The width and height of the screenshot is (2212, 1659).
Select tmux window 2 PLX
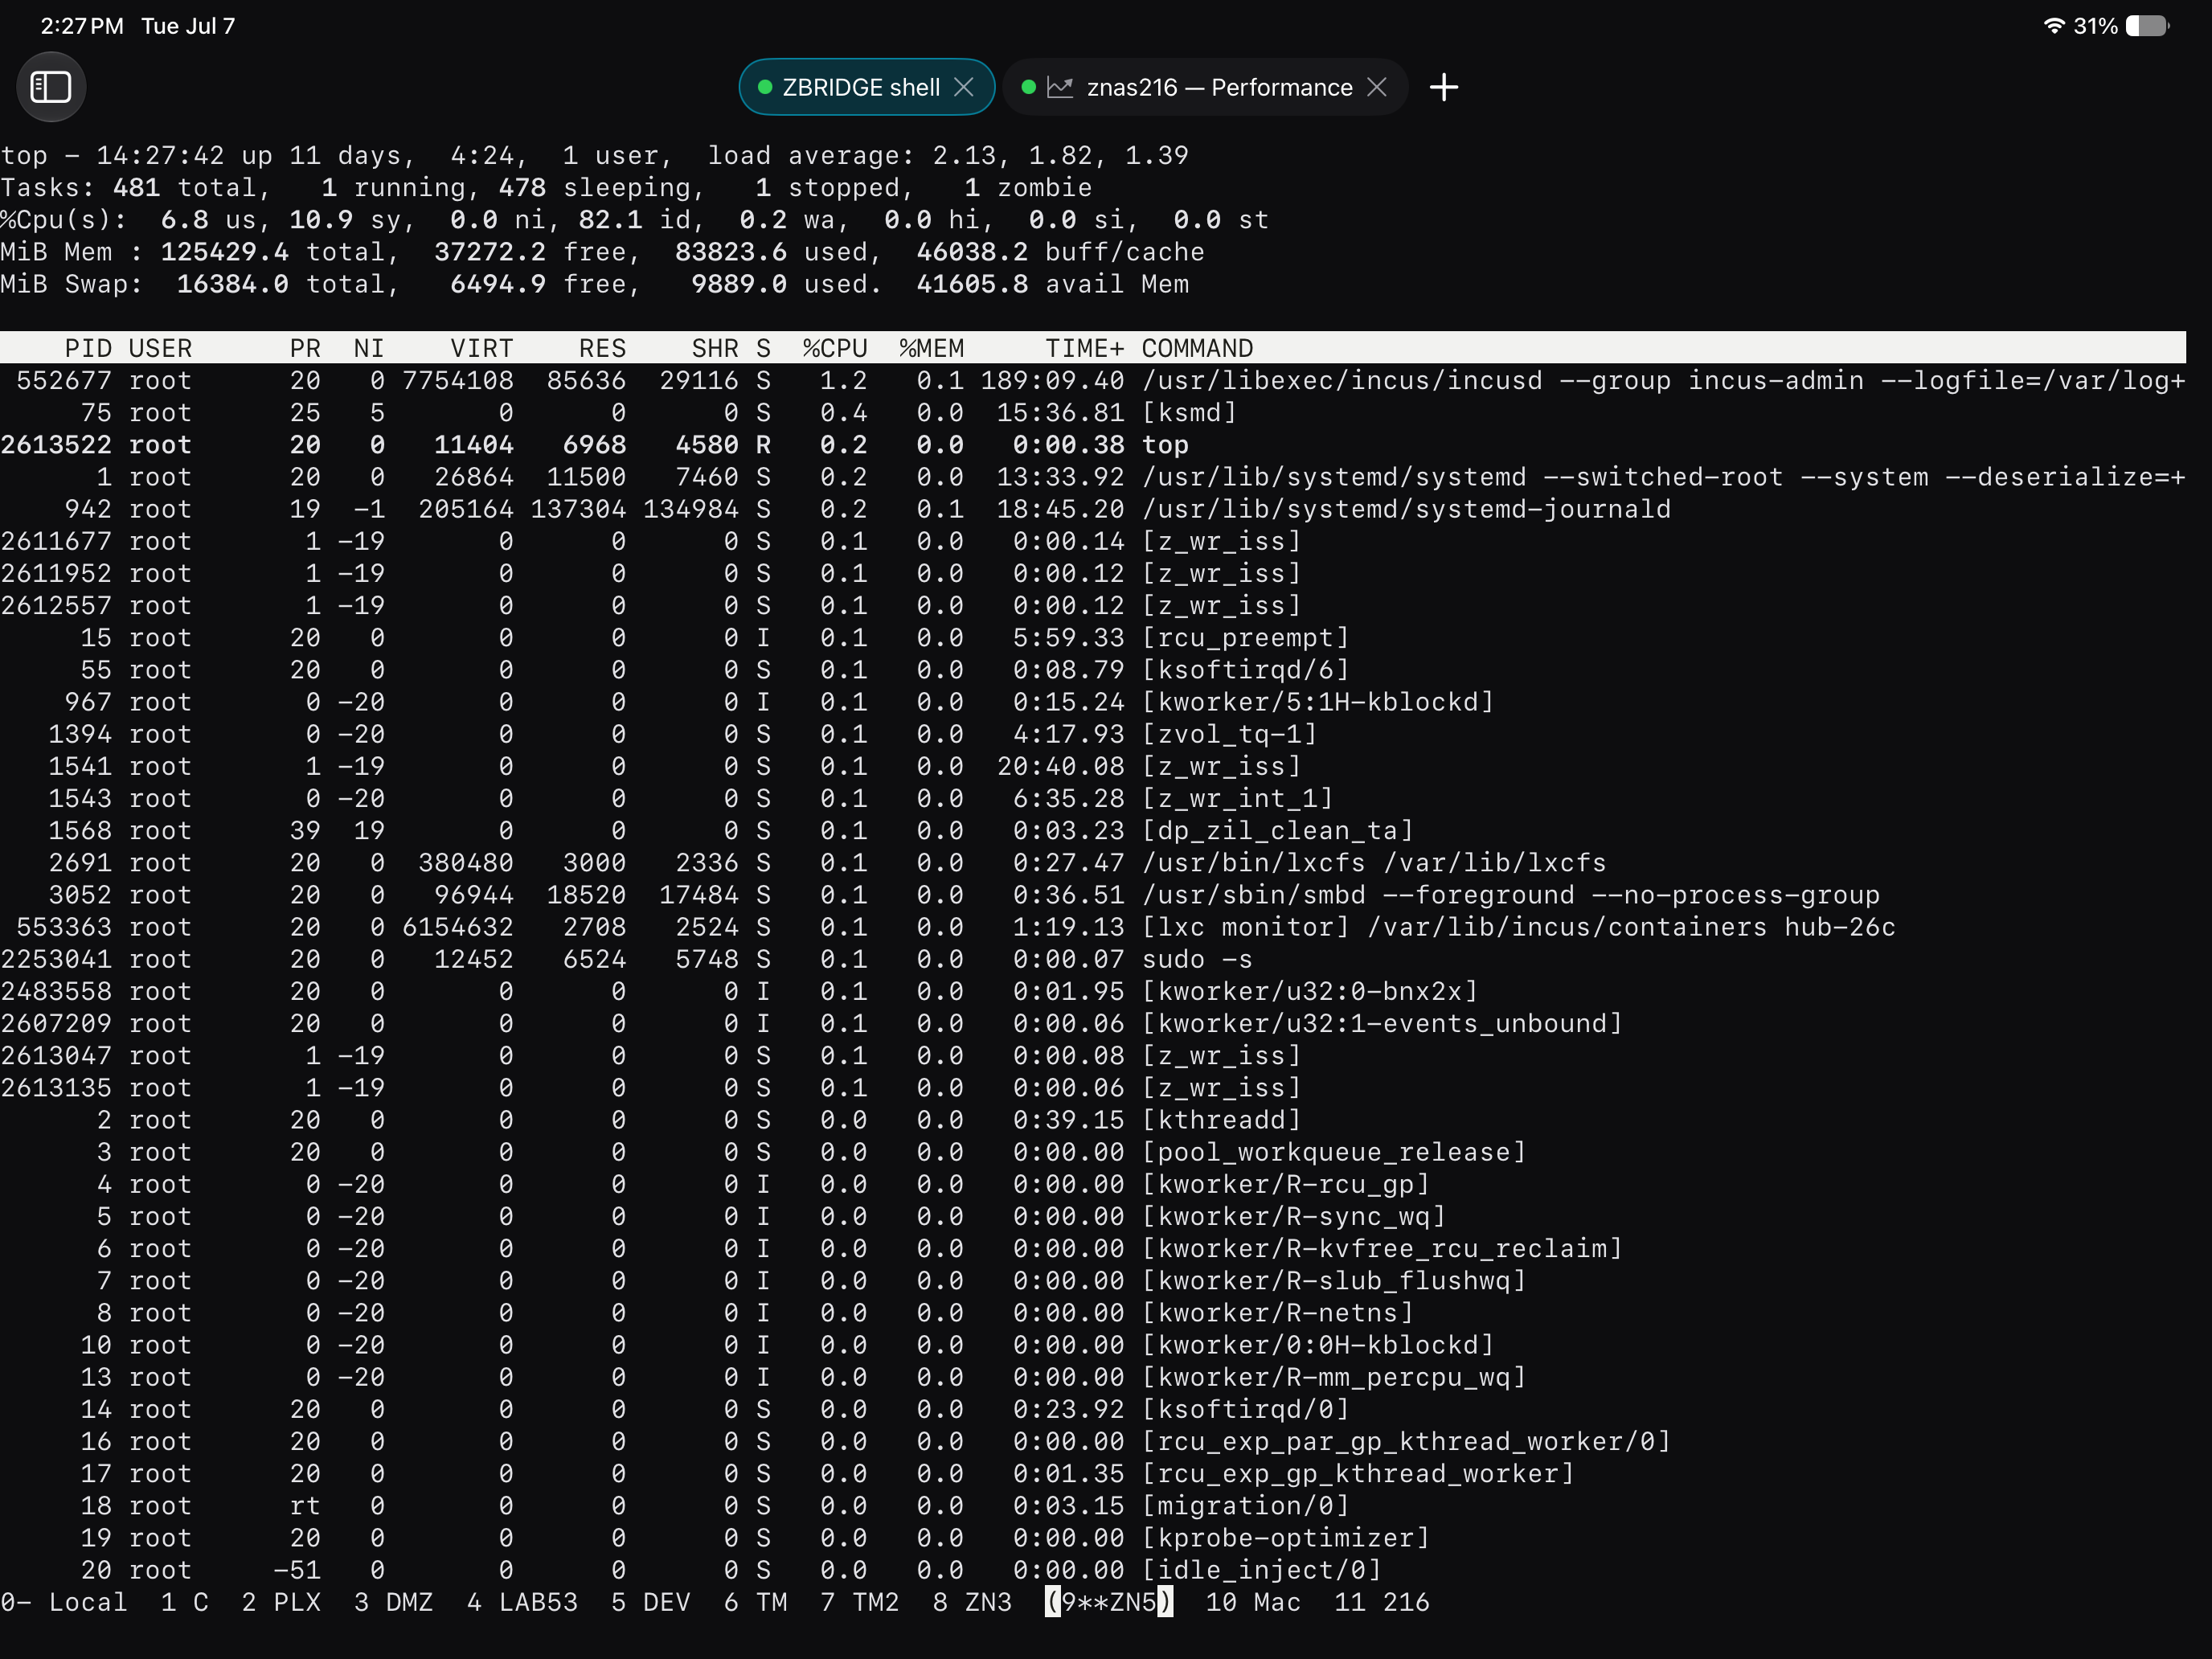281,1602
